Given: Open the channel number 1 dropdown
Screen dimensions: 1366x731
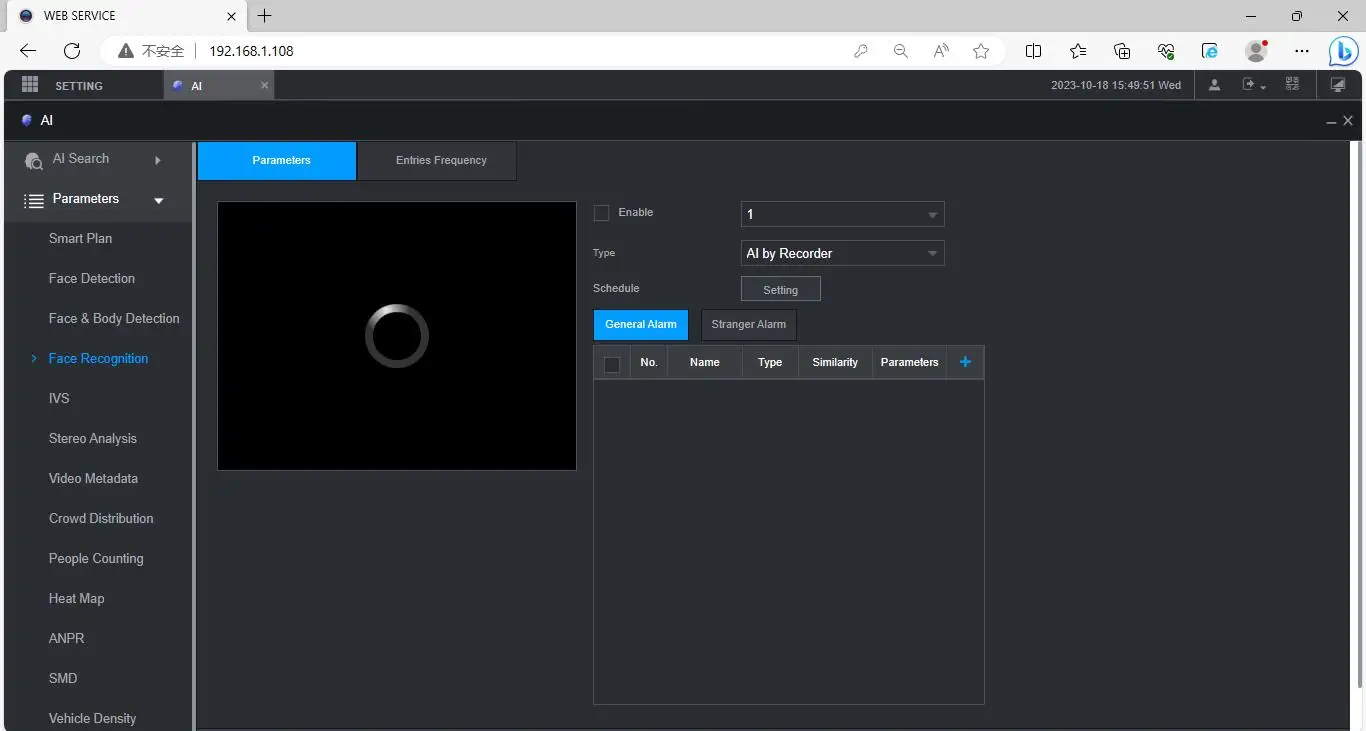Looking at the screenshot, I should [842, 214].
